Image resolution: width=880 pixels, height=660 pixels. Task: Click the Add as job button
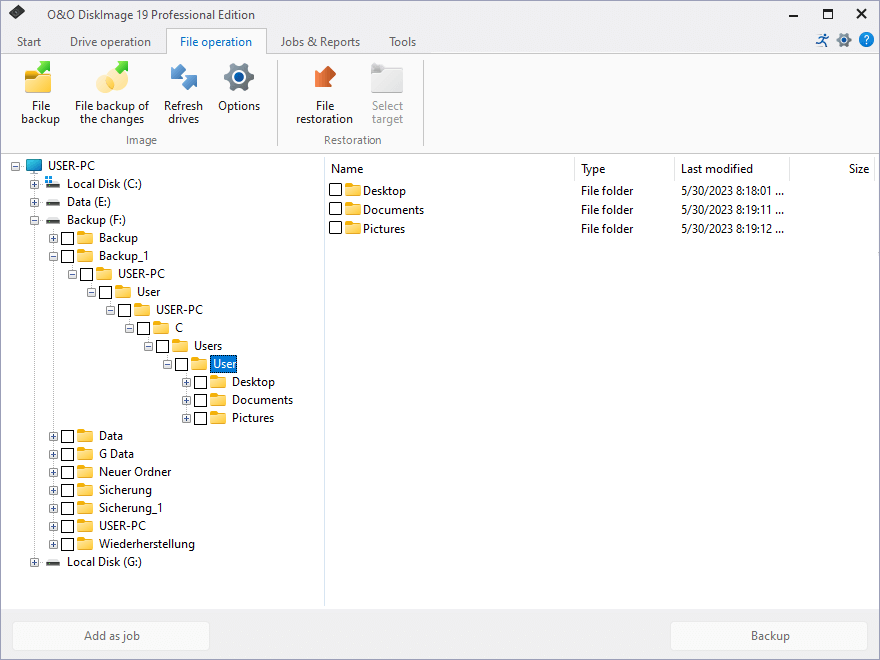111,636
